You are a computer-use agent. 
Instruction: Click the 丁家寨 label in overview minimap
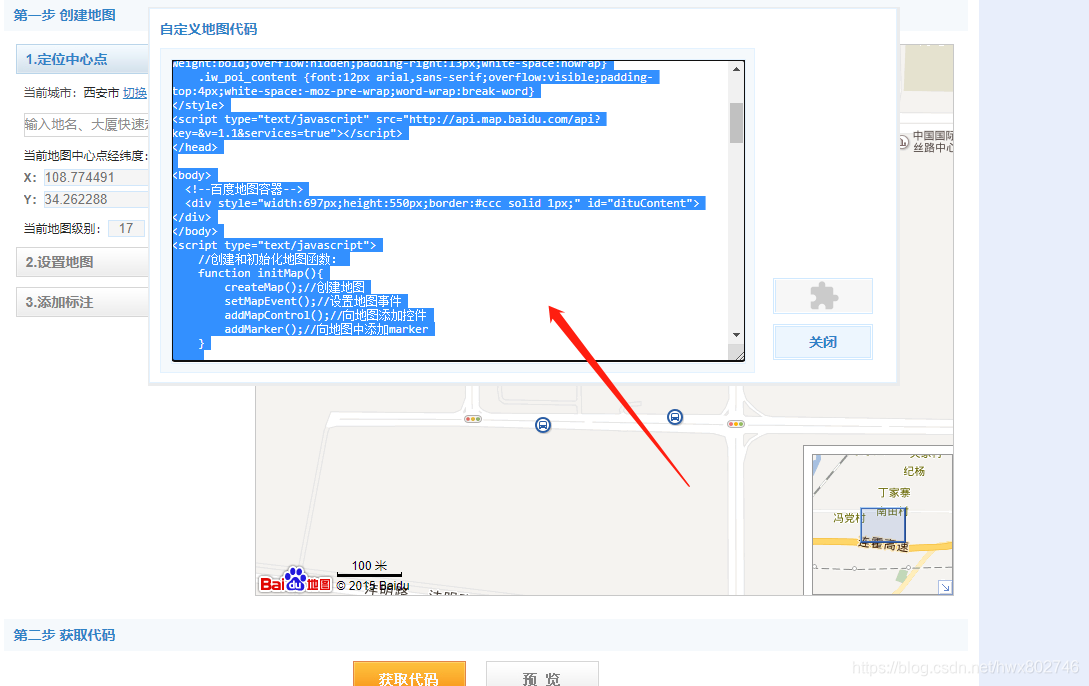[894, 492]
